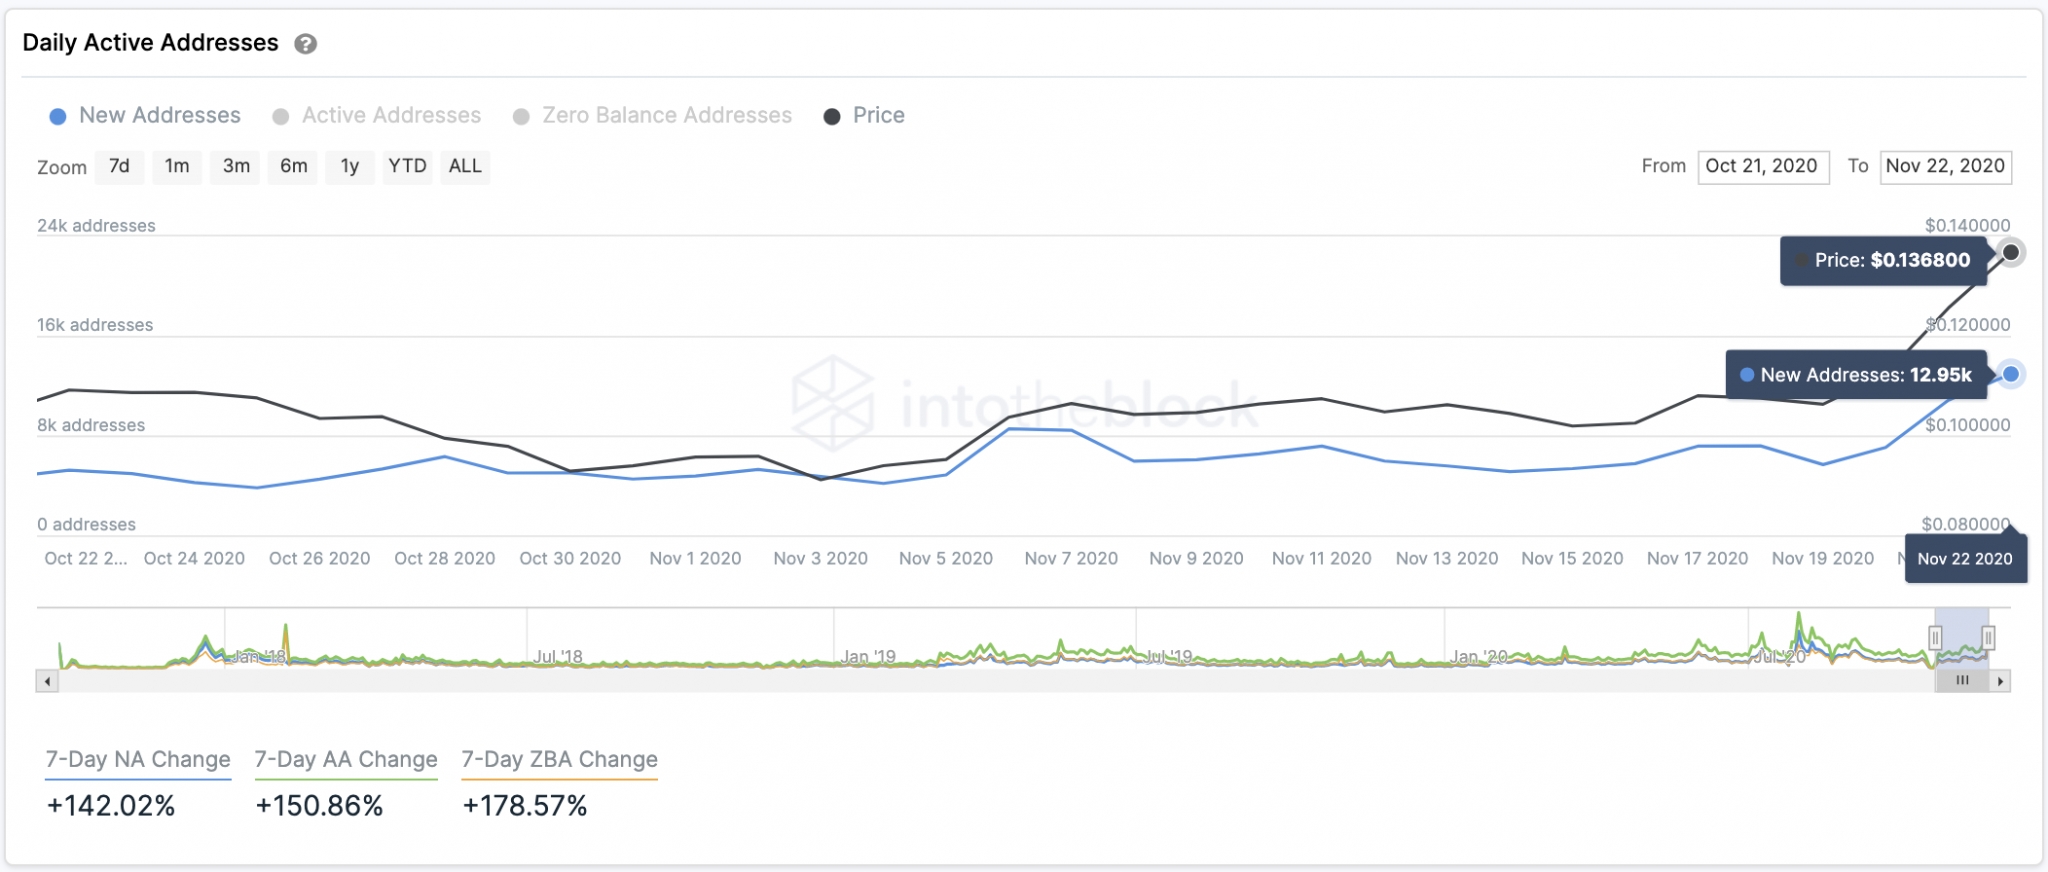Grab the navigator scrollbar thumb
The width and height of the screenshot is (2048, 872).
click(x=1962, y=681)
